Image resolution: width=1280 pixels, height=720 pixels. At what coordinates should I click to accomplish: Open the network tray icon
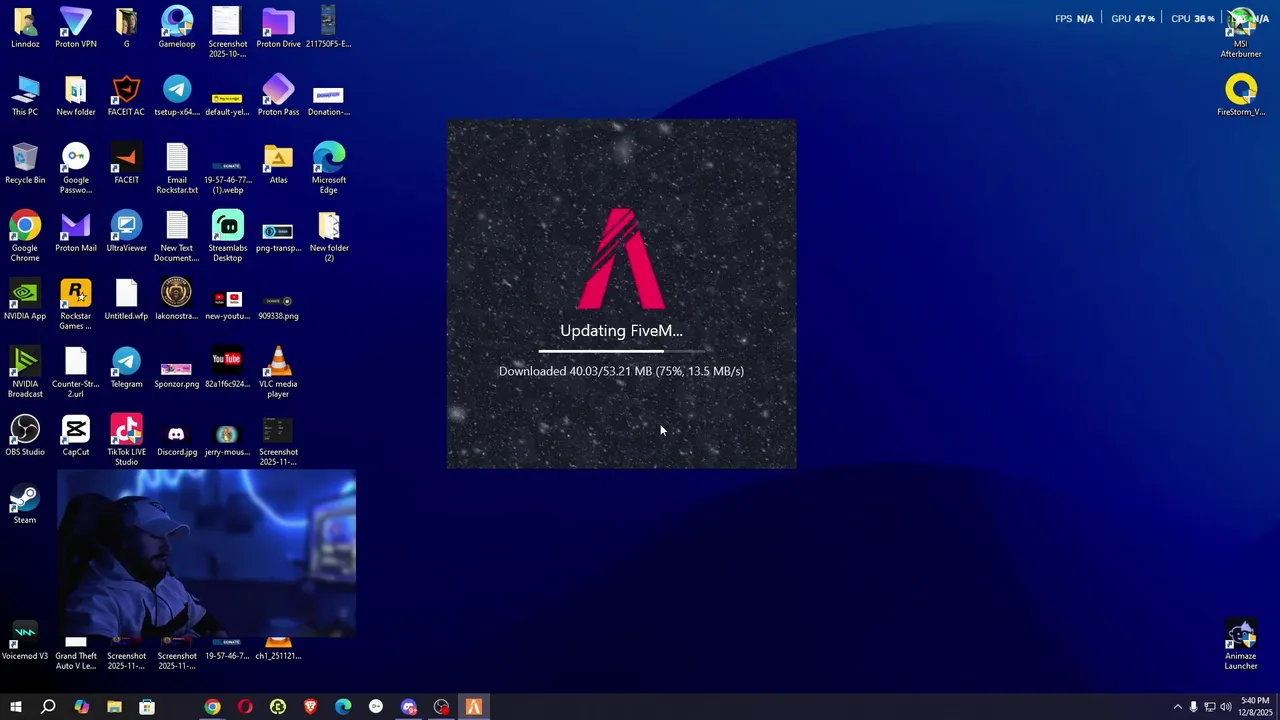point(1210,707)
